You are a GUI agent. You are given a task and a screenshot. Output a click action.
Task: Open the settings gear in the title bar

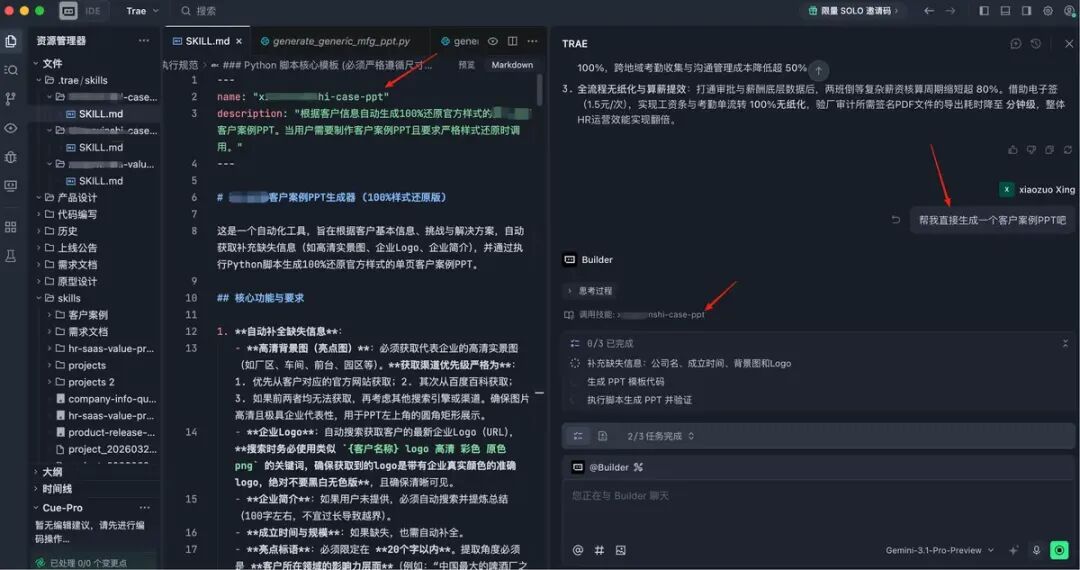pos(1048,11)
